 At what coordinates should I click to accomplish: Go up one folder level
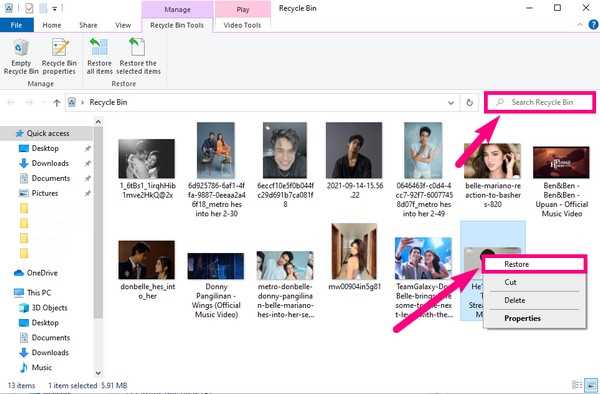point(57,103)
